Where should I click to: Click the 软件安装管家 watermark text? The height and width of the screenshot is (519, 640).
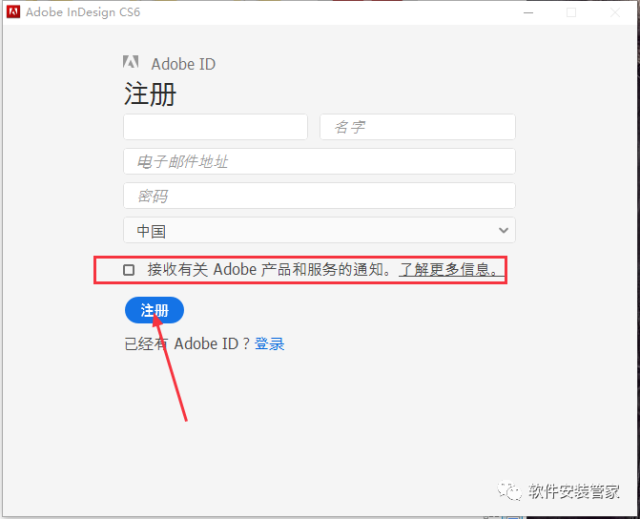click(x=574, y=490)
